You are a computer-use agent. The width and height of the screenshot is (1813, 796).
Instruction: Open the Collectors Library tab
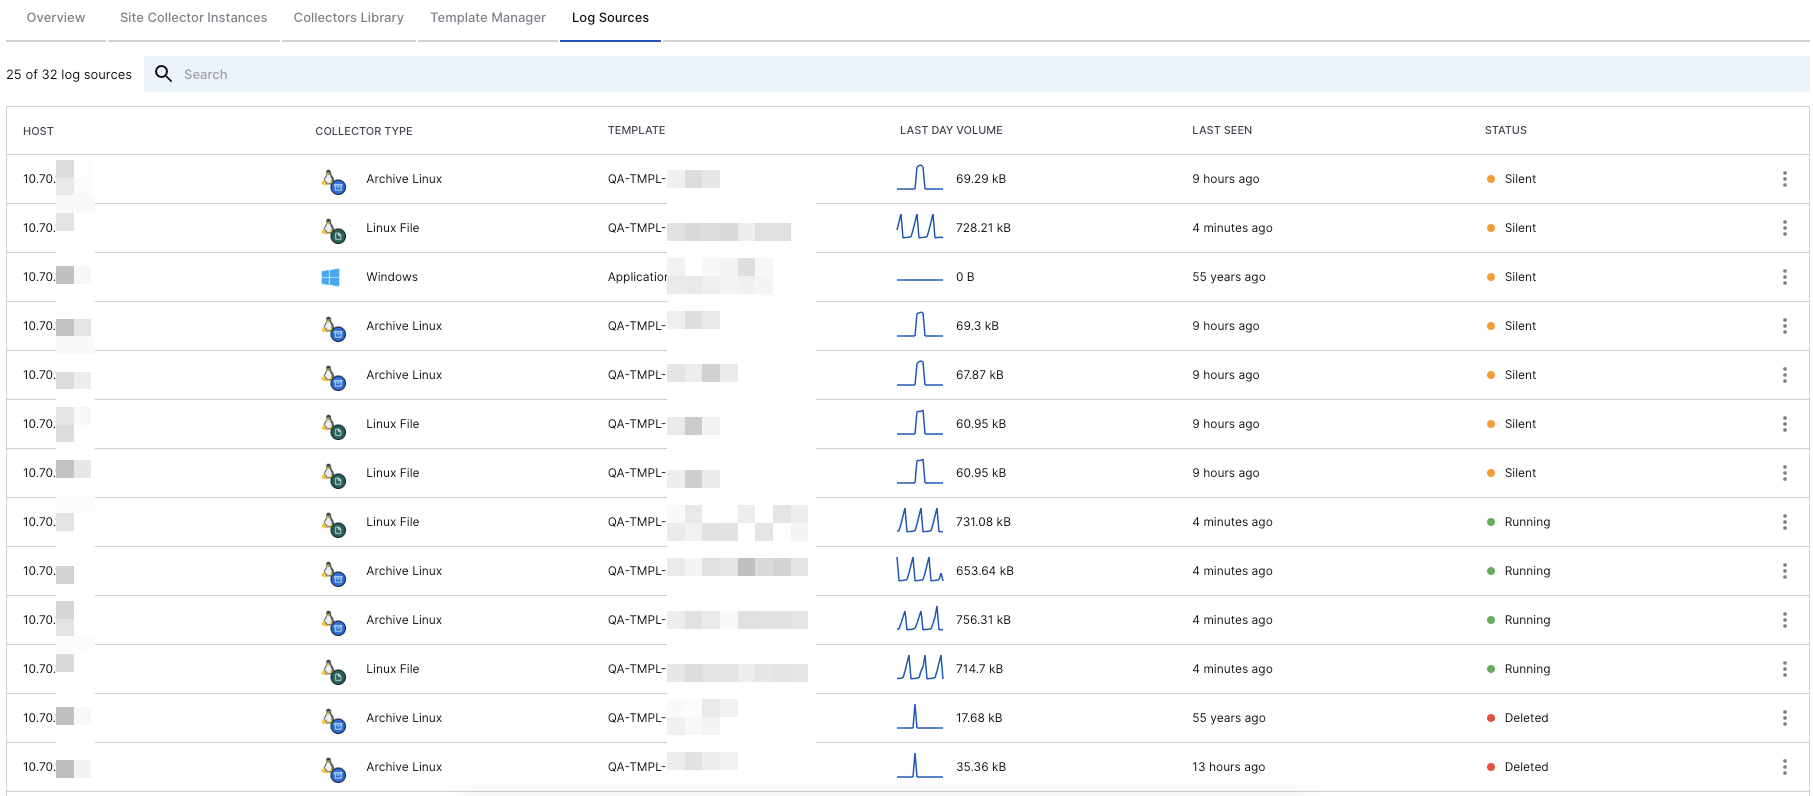tap(348, 18)
